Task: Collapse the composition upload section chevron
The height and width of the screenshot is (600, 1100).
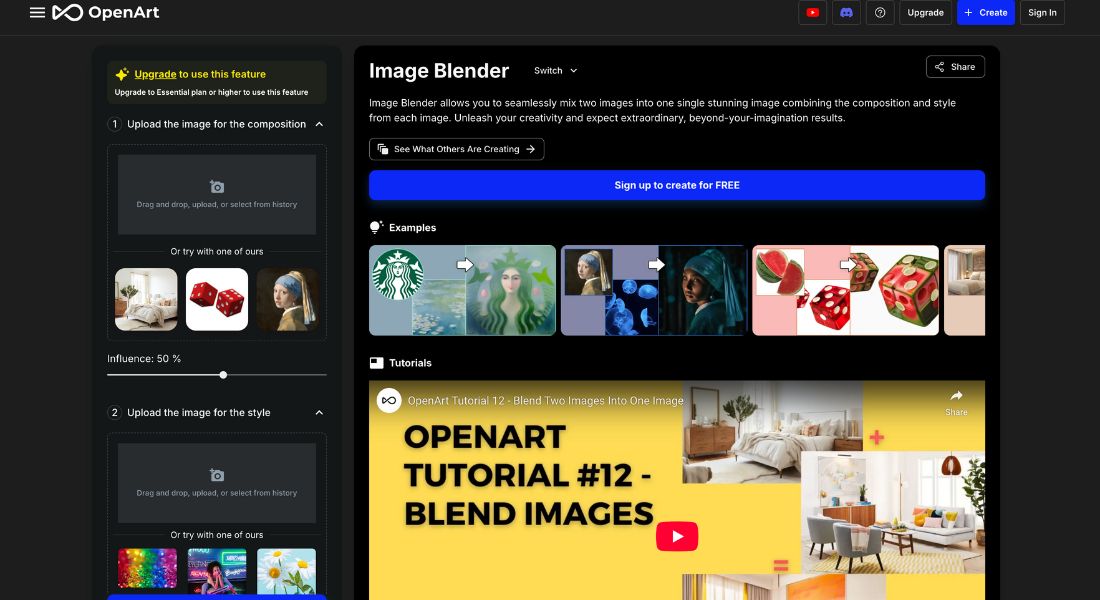Action: coord(319,124)
